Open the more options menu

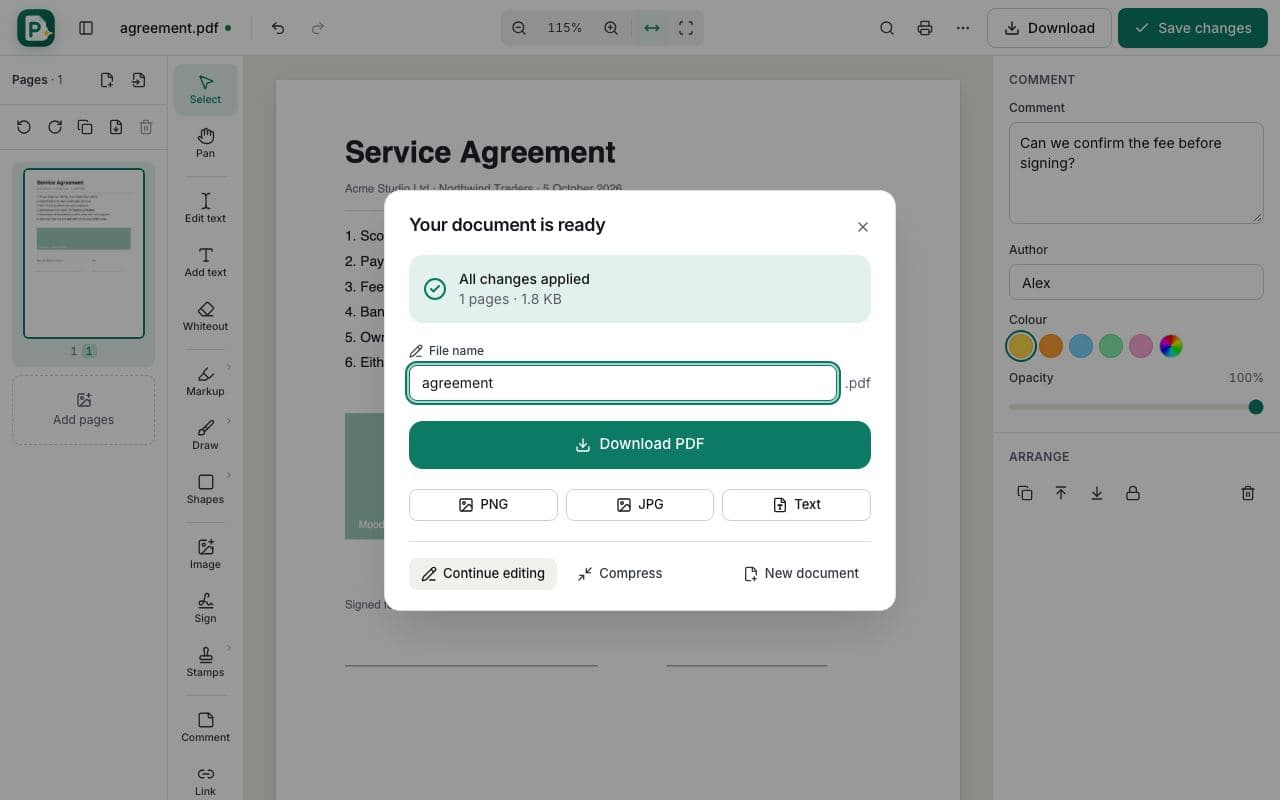(963, 28)
